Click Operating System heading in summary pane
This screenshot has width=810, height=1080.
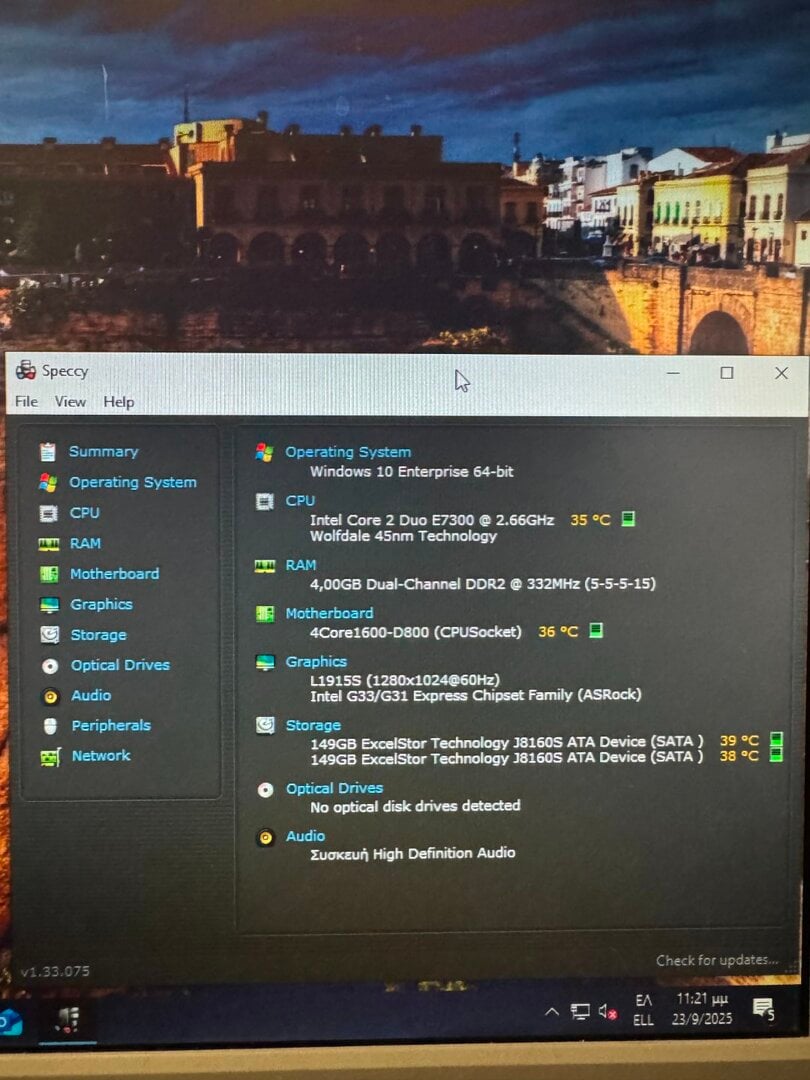[348, 452]
